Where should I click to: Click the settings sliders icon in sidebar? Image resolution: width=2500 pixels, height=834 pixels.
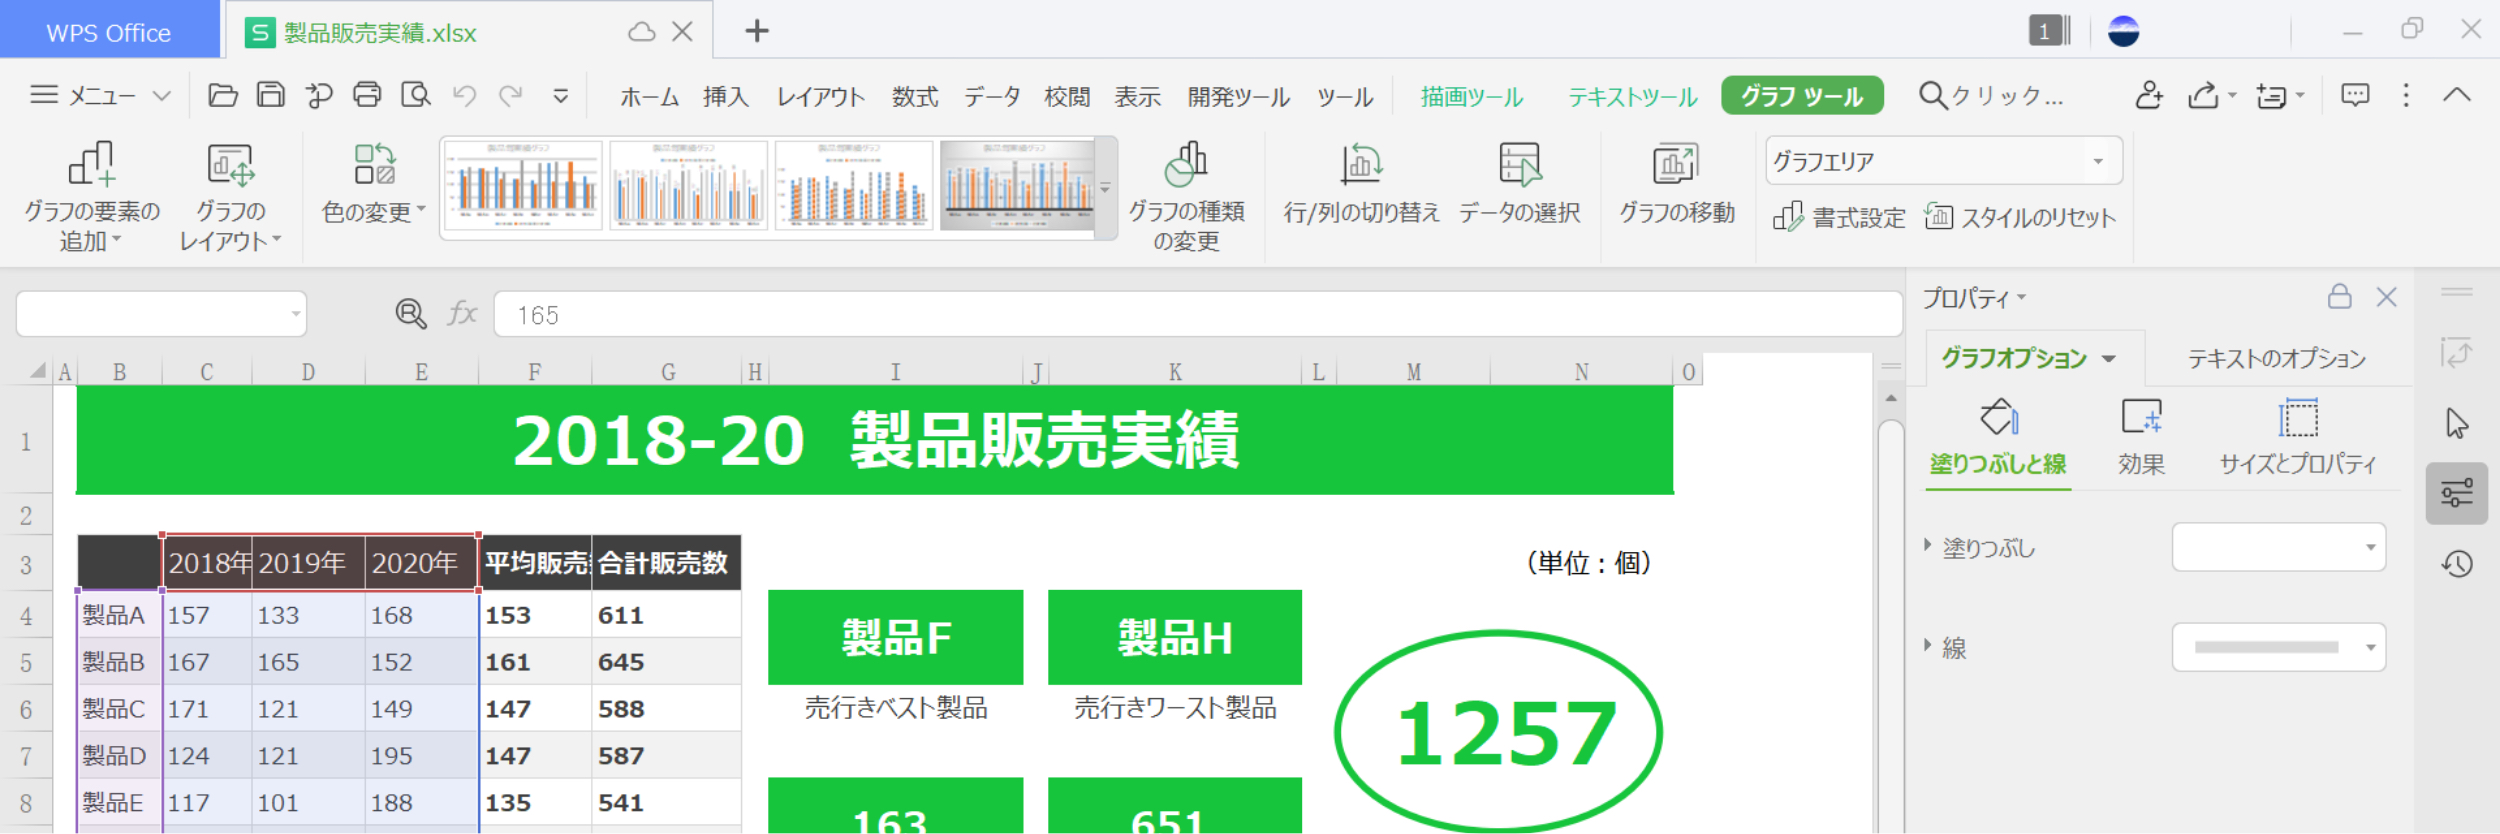tap(2457, 493)
